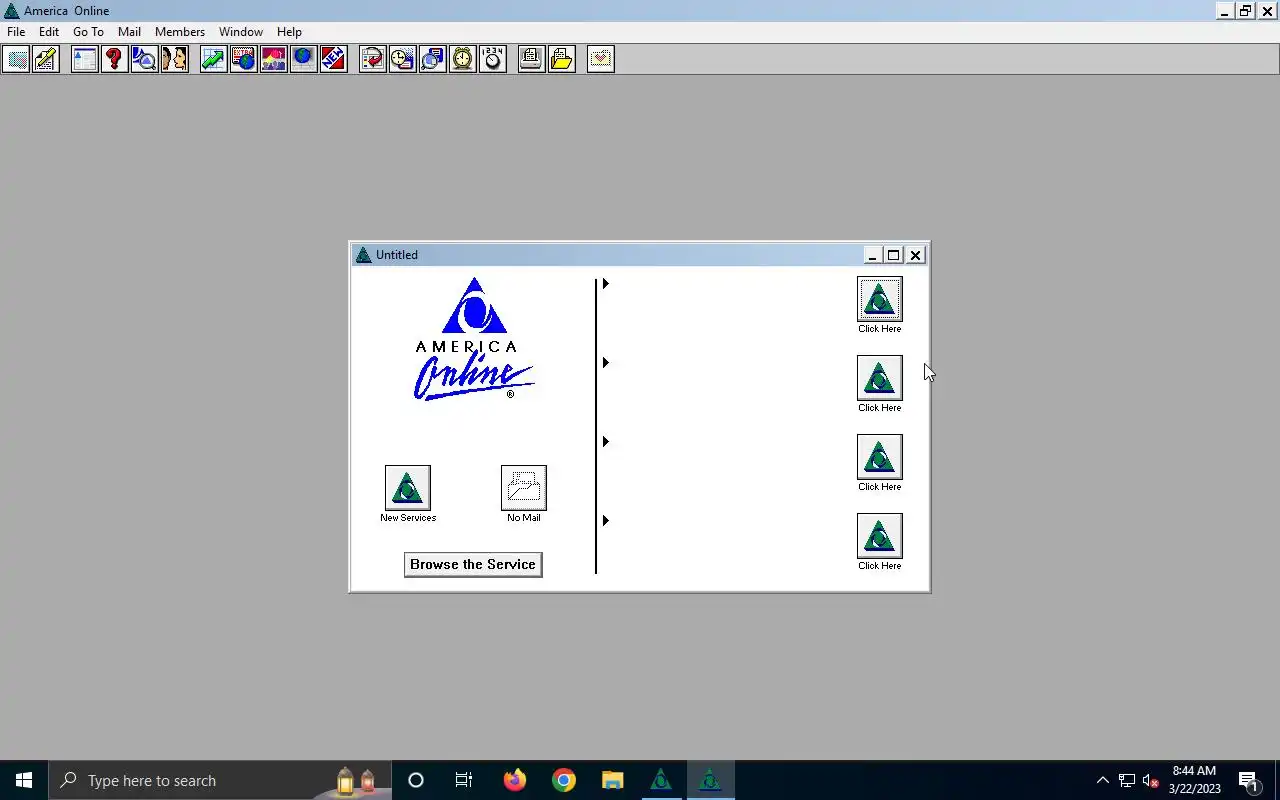This screenshot has height=800, width=1280.
Task: Click the volume speaker tray icon
Action: (x=1151, y=780)
